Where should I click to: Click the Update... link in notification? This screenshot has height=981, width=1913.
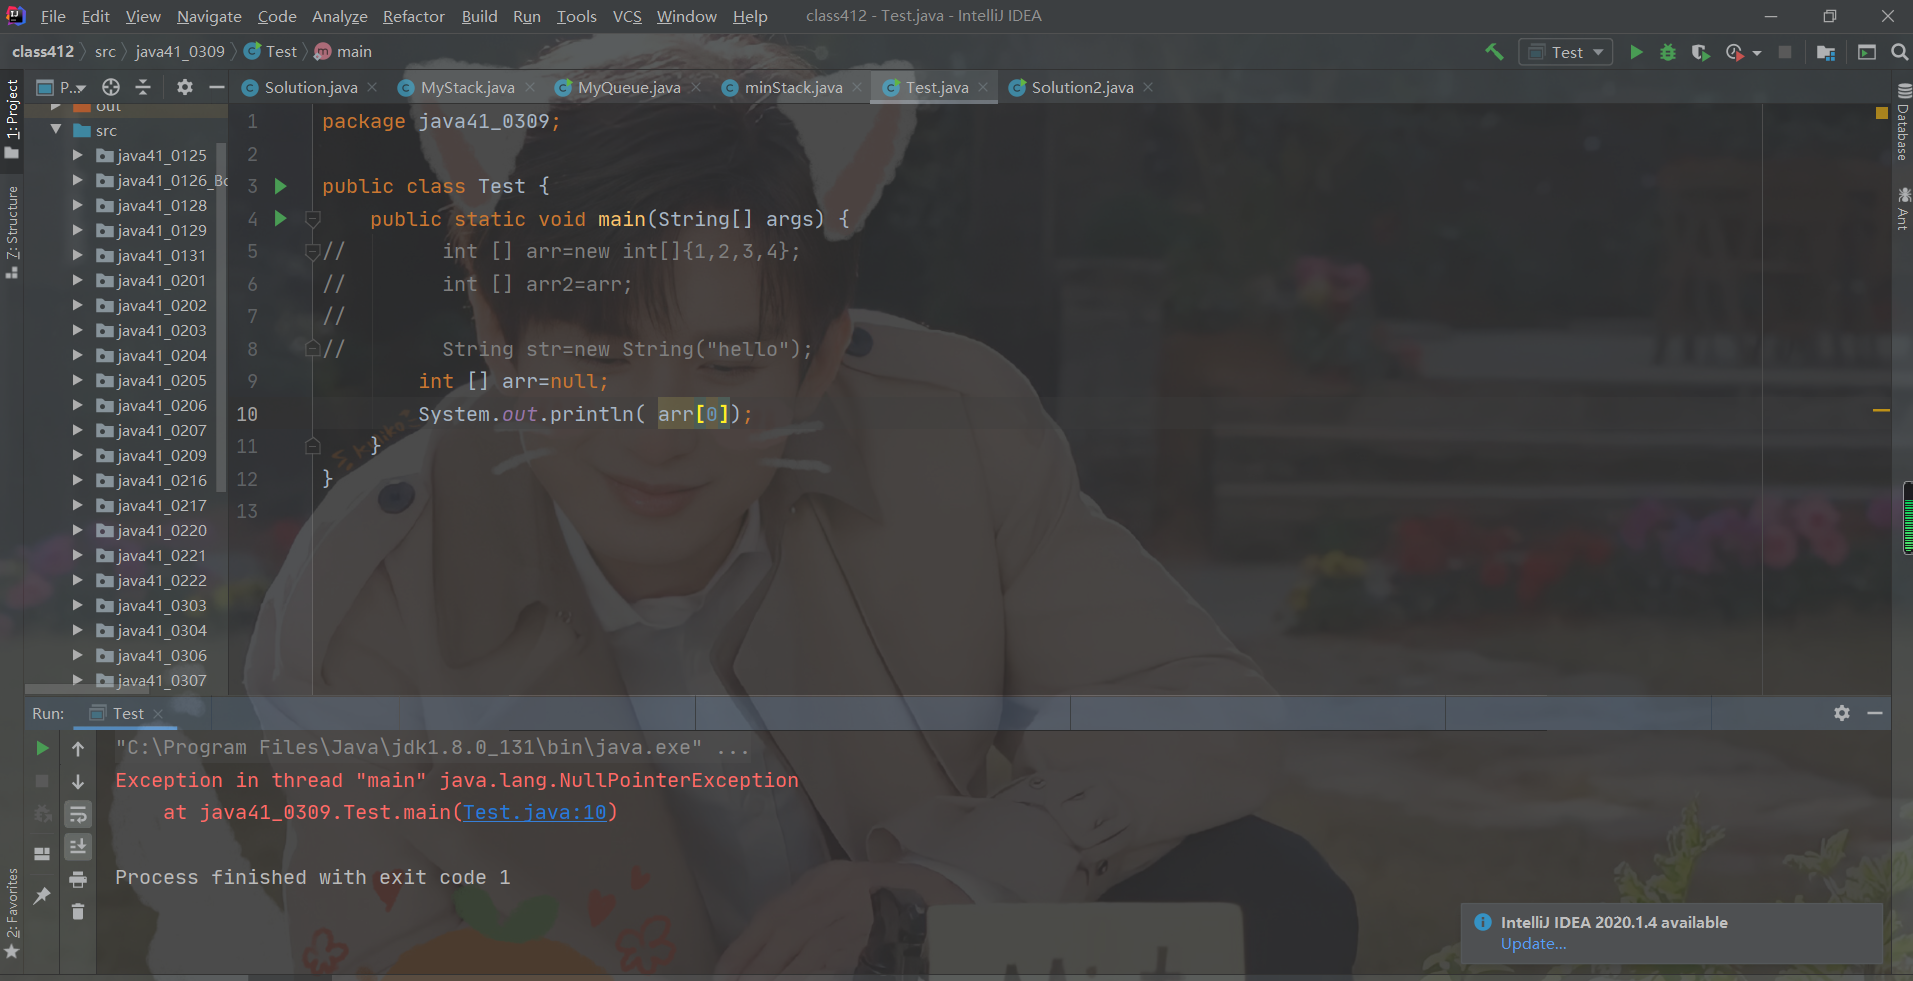(1533, 944)
